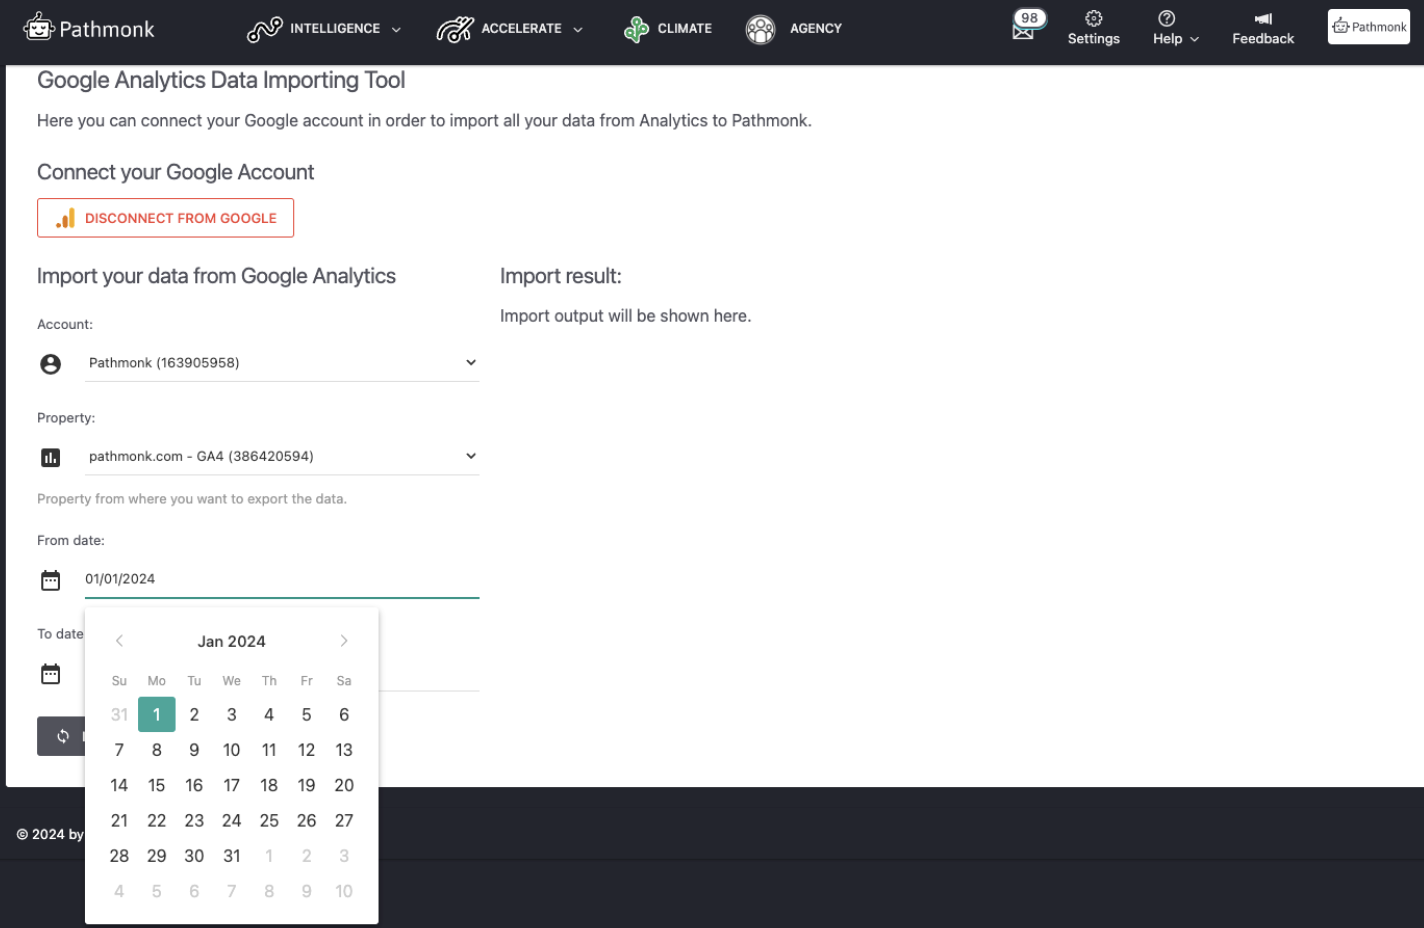Viewport: 1424px width, 928px height.
Task: Click the Intelligence network icon in navbar
Action: tap(264, 28)
